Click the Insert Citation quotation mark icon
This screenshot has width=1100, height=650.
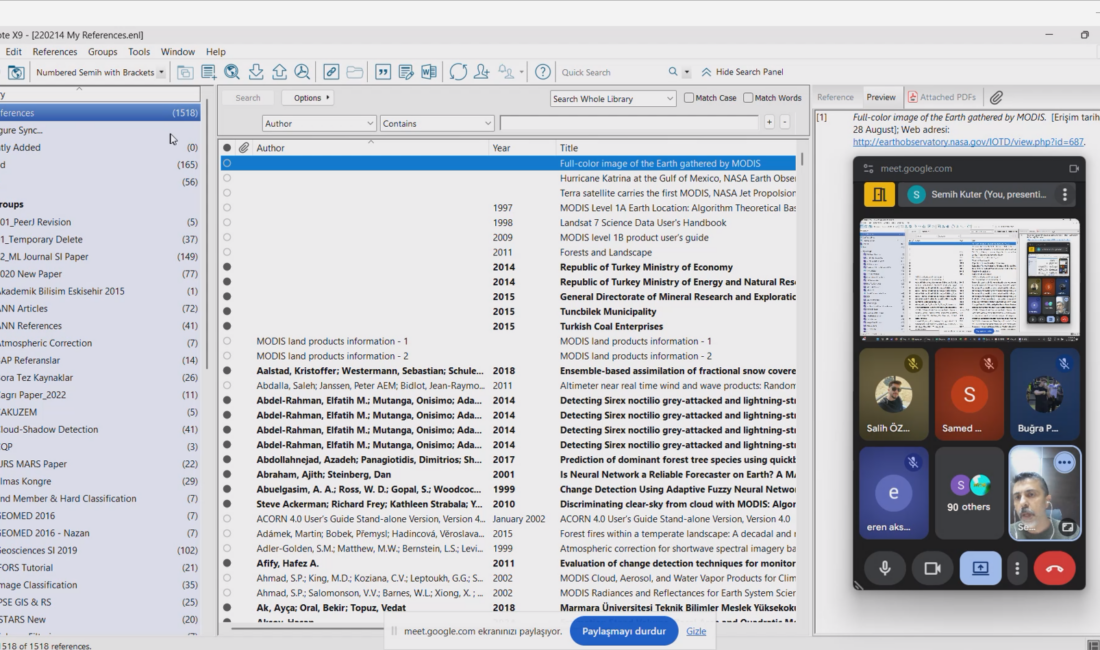point(382,72)
